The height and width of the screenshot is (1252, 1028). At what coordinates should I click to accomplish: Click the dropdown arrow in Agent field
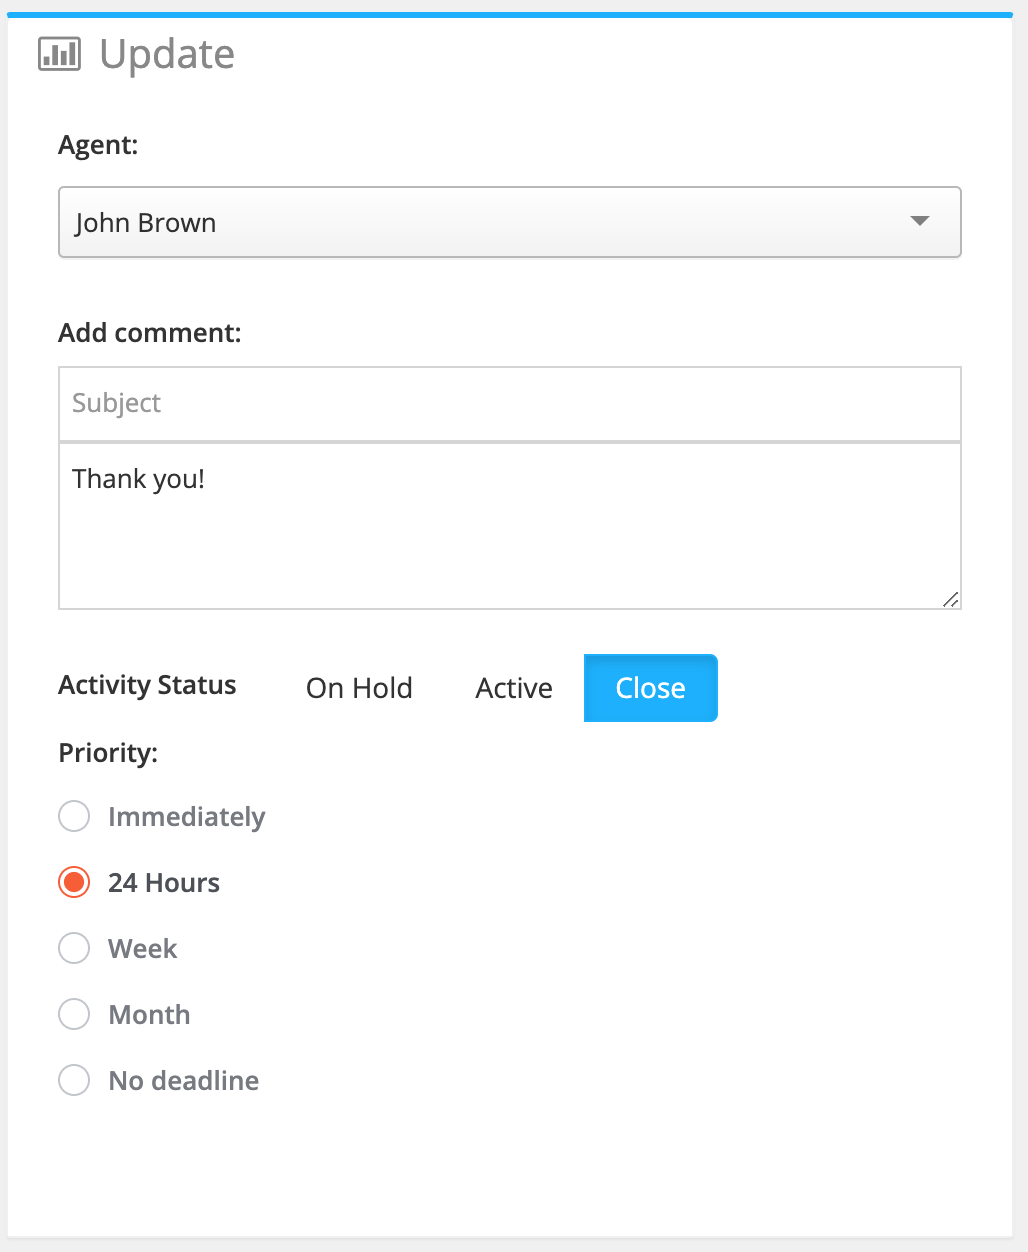920,221
